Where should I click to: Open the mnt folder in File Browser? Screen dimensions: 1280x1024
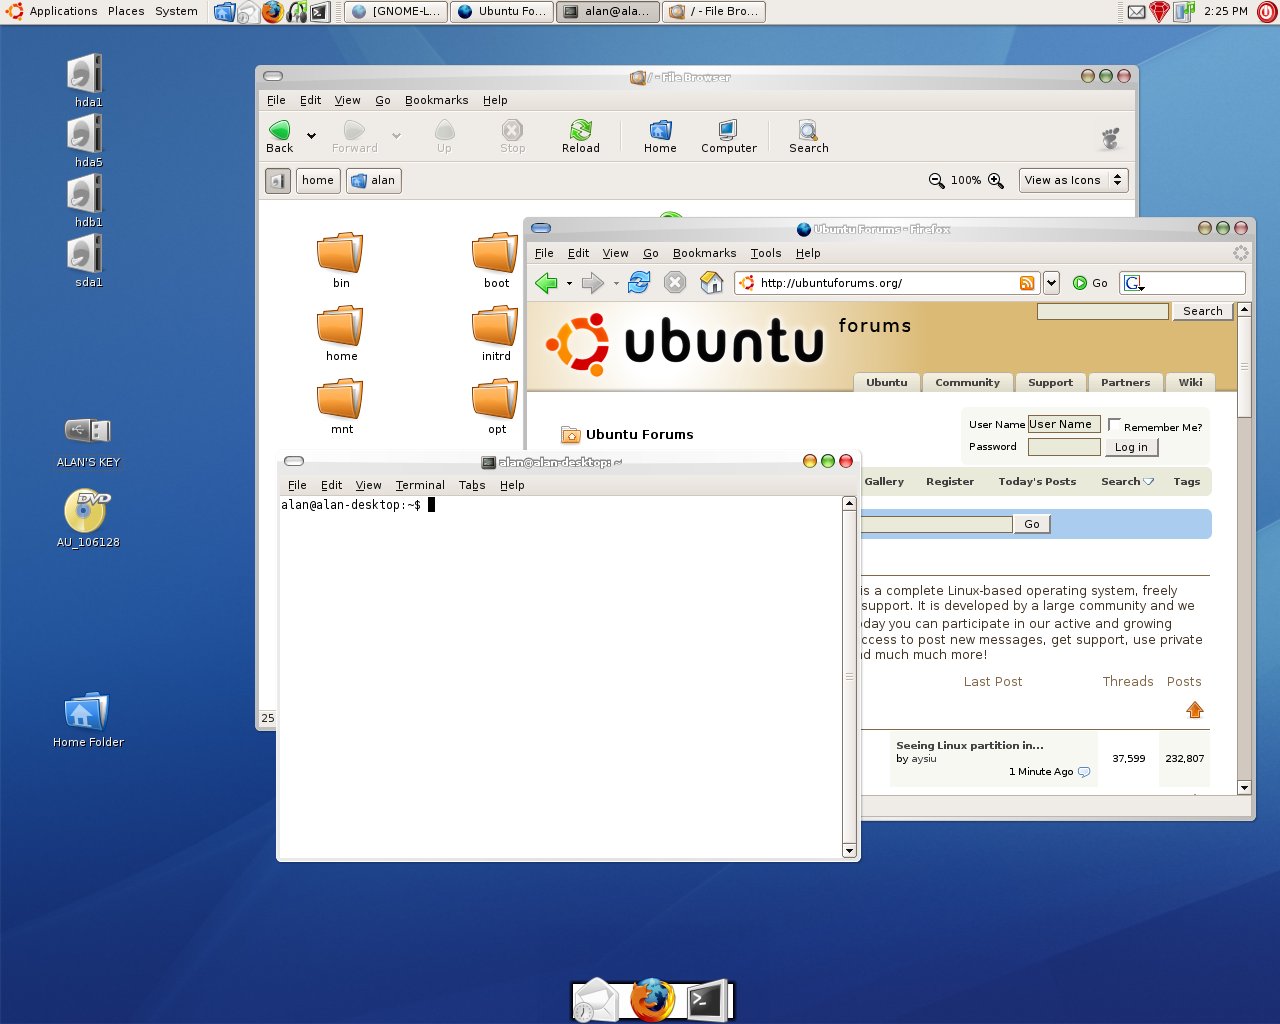(341, 406)
